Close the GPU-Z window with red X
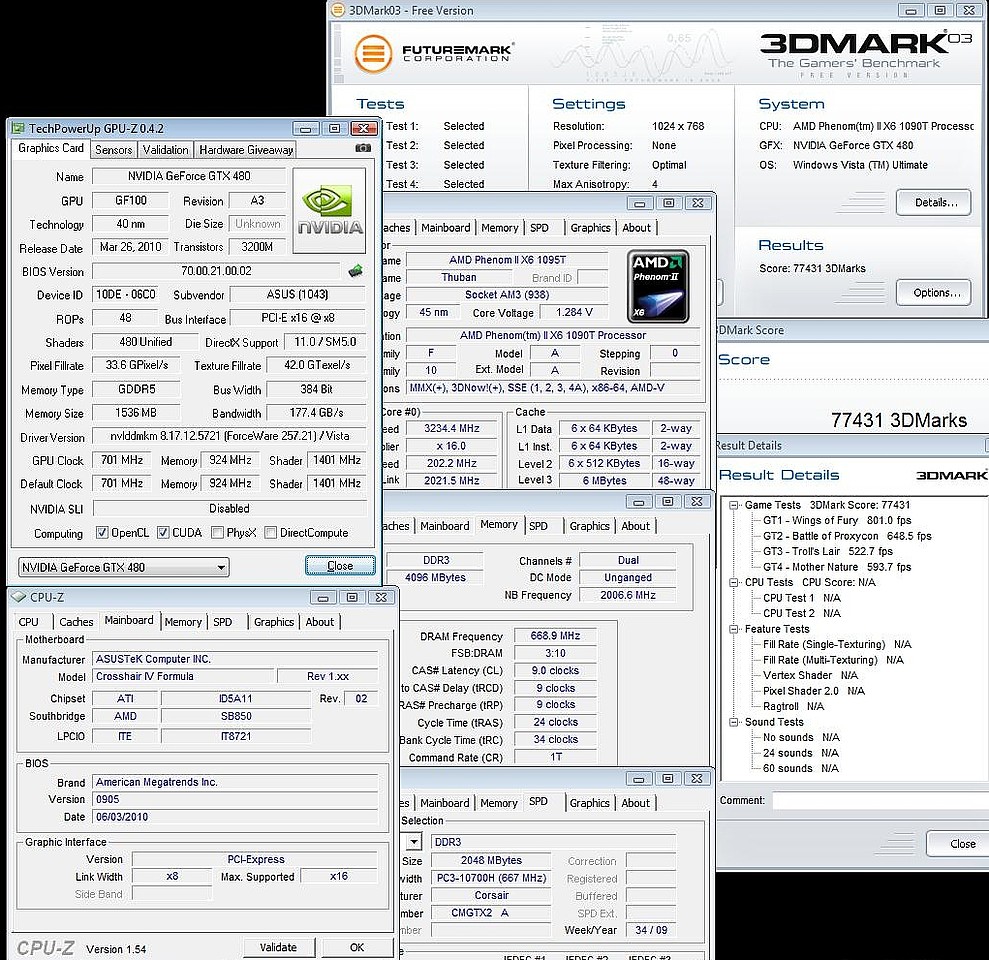The width and height of the screenshot is (989, 960). (x=364, y=129)
